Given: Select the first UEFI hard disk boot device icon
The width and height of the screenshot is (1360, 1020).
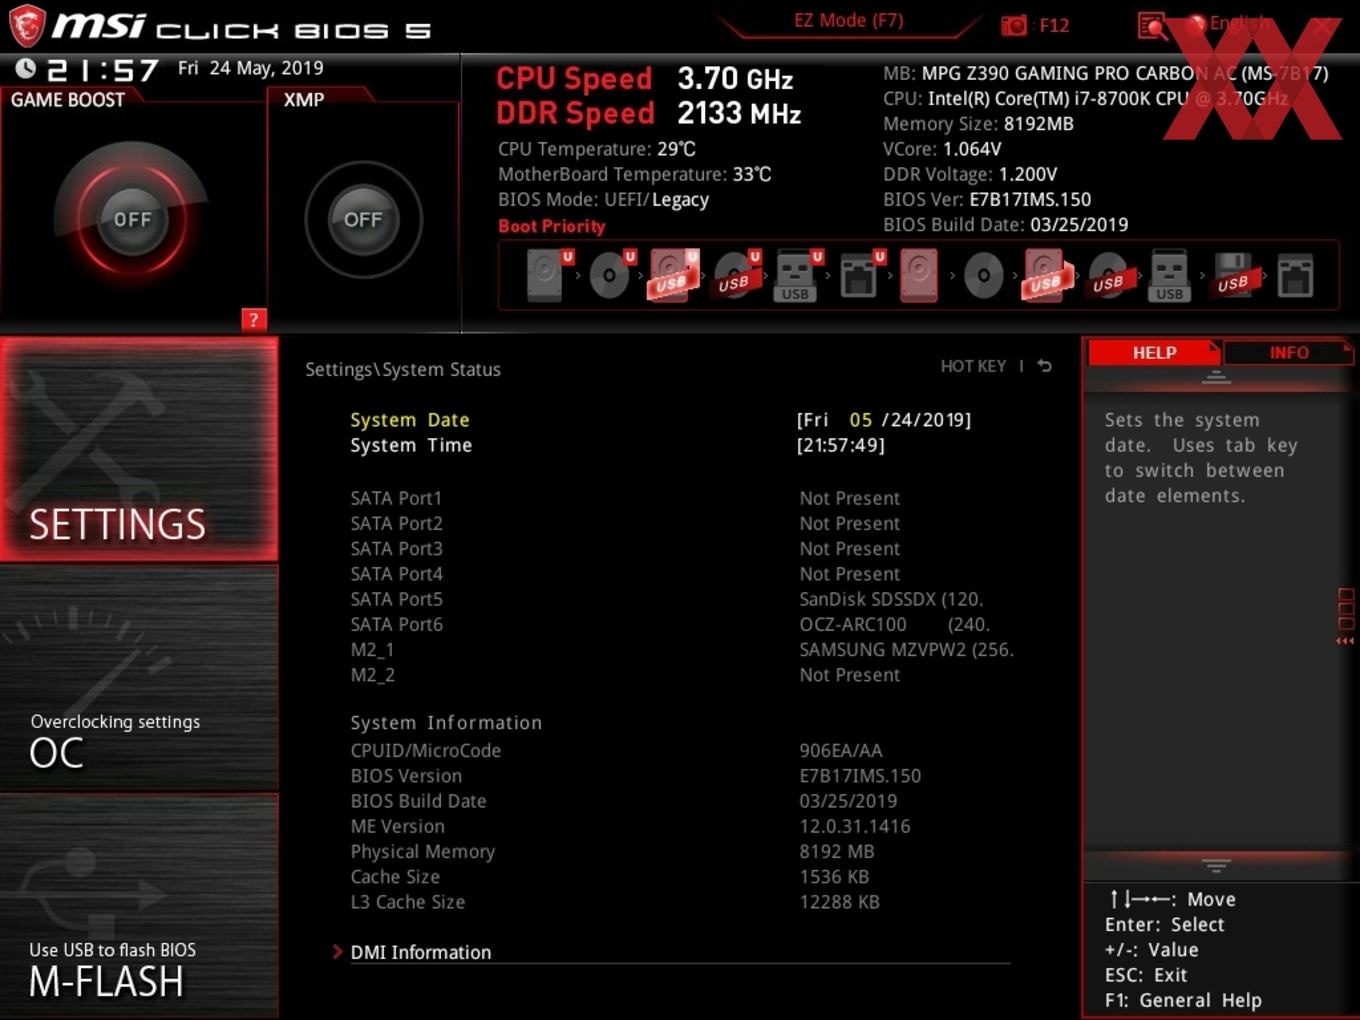Looking at the screenshot, I should pyautogui.click(x=547, y=275).
